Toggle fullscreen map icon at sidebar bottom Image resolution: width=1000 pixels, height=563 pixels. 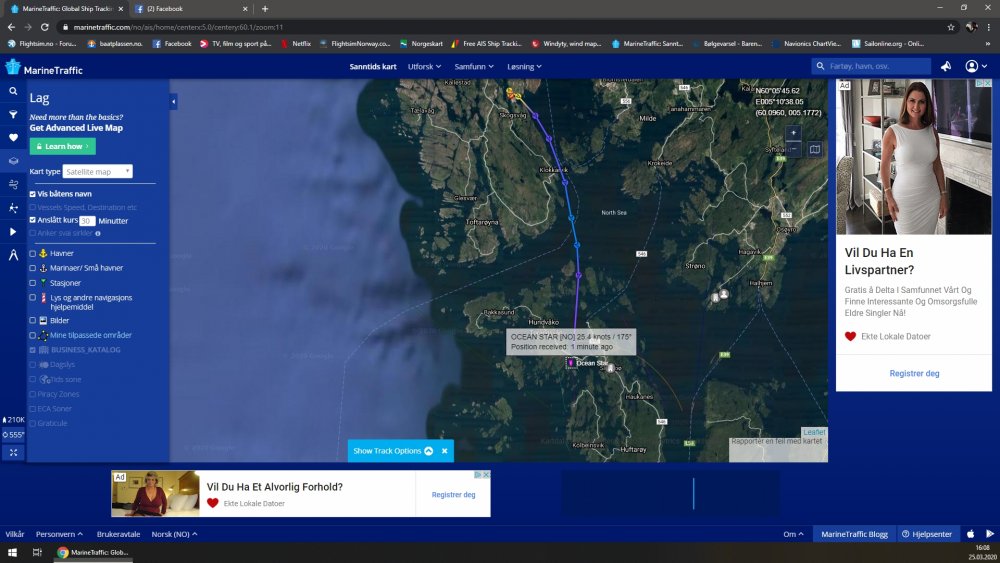[x=13, y=452]
